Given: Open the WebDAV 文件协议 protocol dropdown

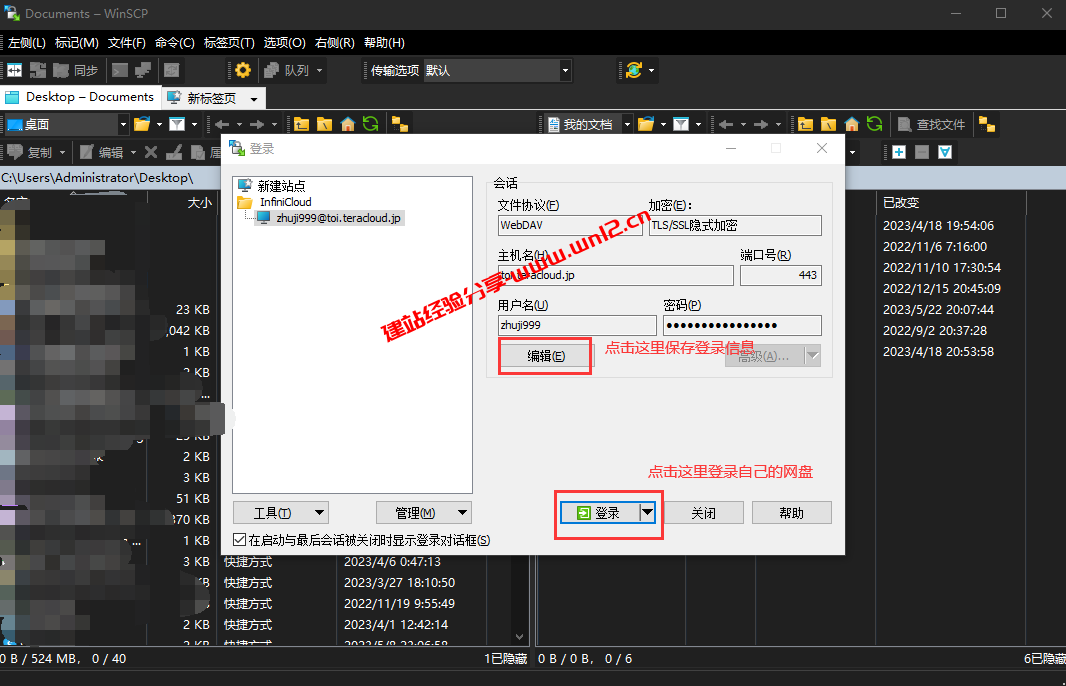Looking at the screenshot, I should [570, 225].
